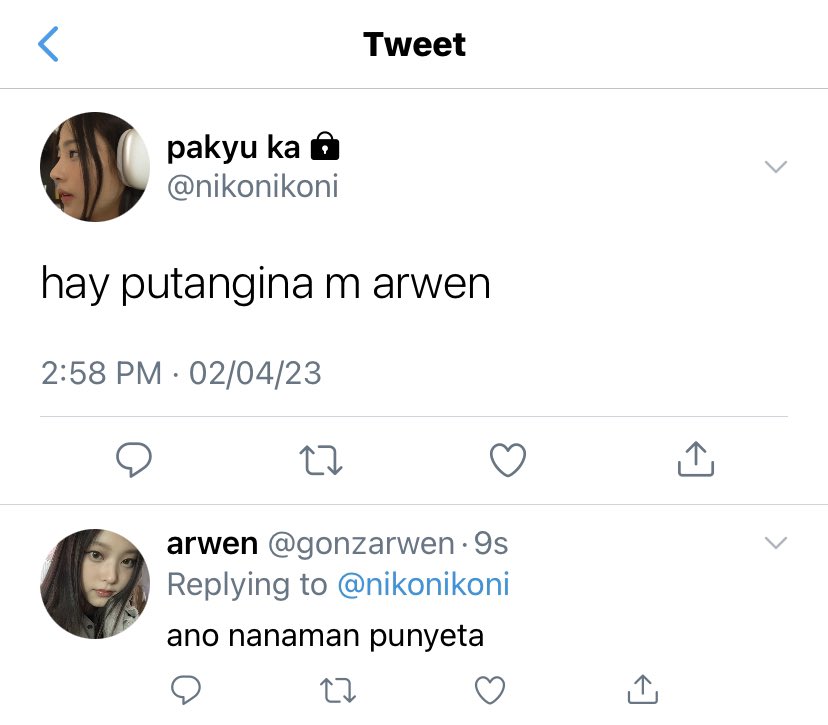Reply to the main tweet
This screenshot has width=828, height=725.
point(134,459)
